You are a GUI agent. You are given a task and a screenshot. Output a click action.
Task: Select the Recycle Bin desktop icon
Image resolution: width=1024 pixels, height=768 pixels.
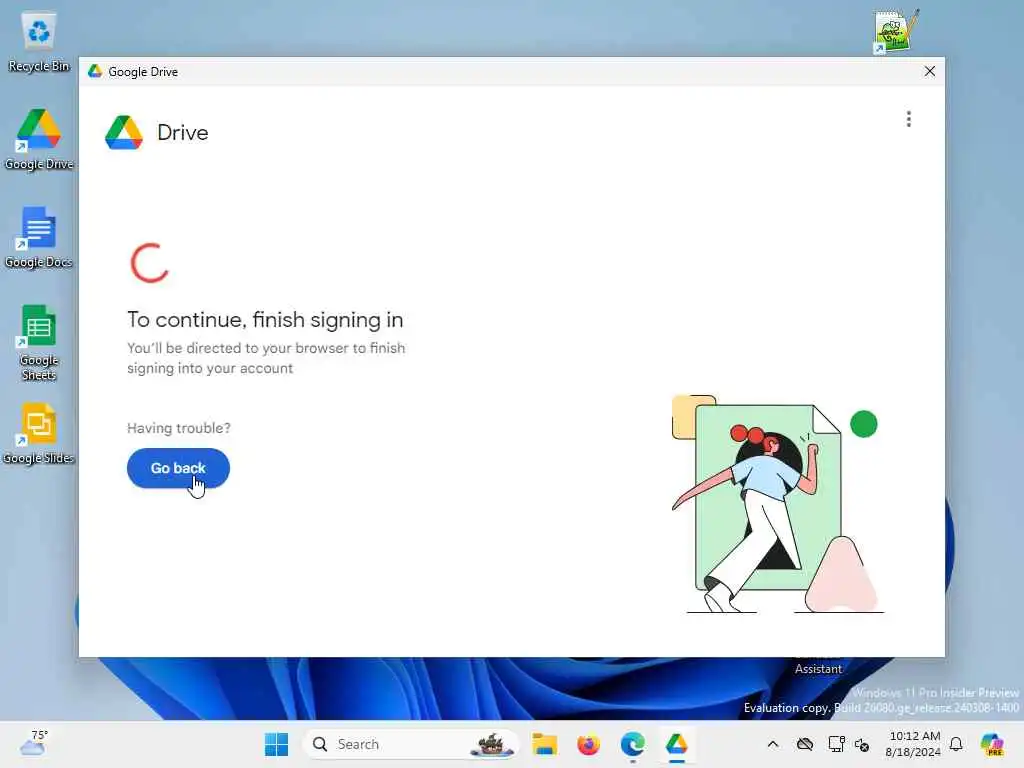tap(39, 42)
